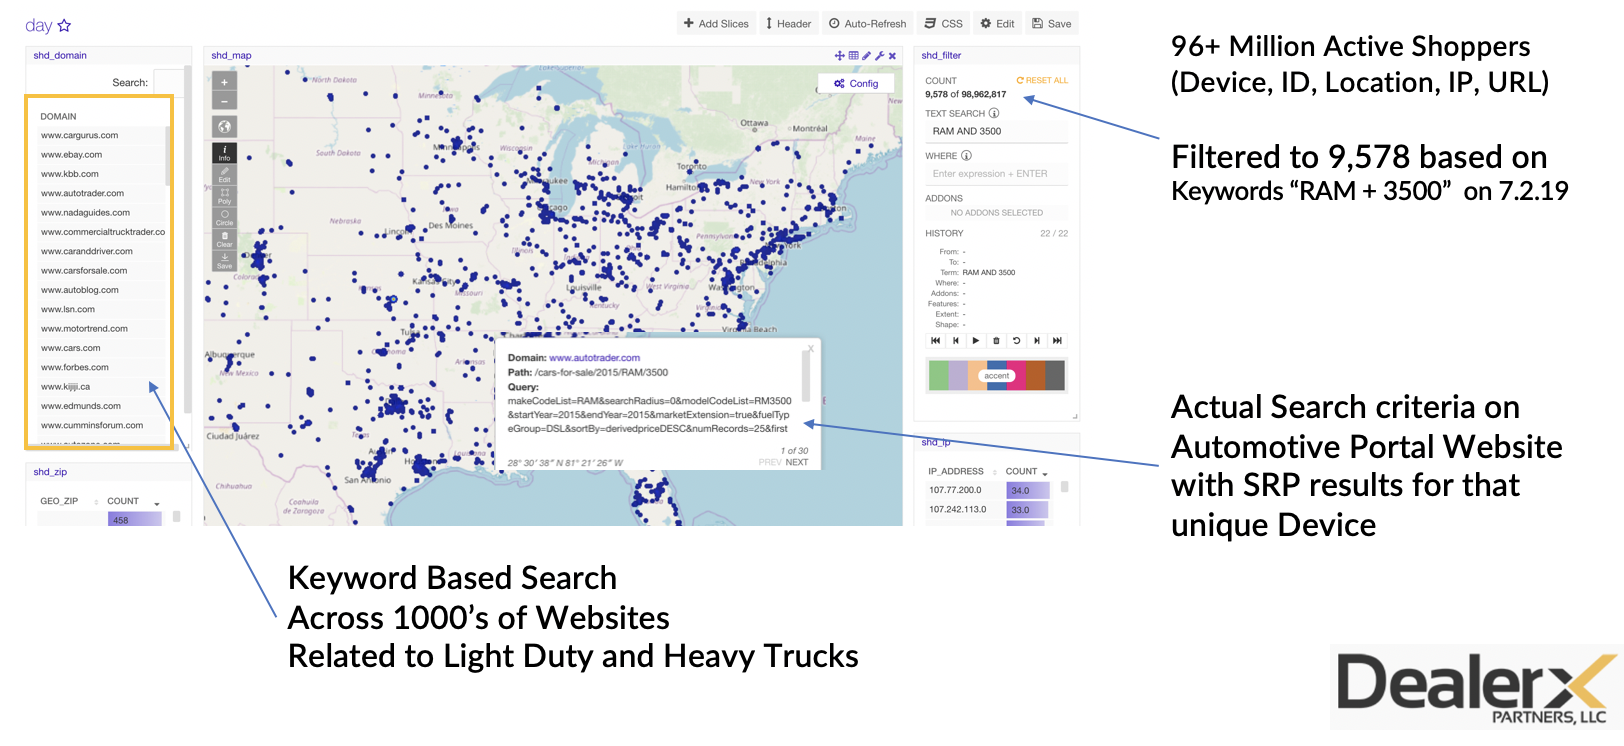The width and height of the screenshot is (1624, 746).
Task: Select www.kbb.com domain row
Action: click(100, 174)
